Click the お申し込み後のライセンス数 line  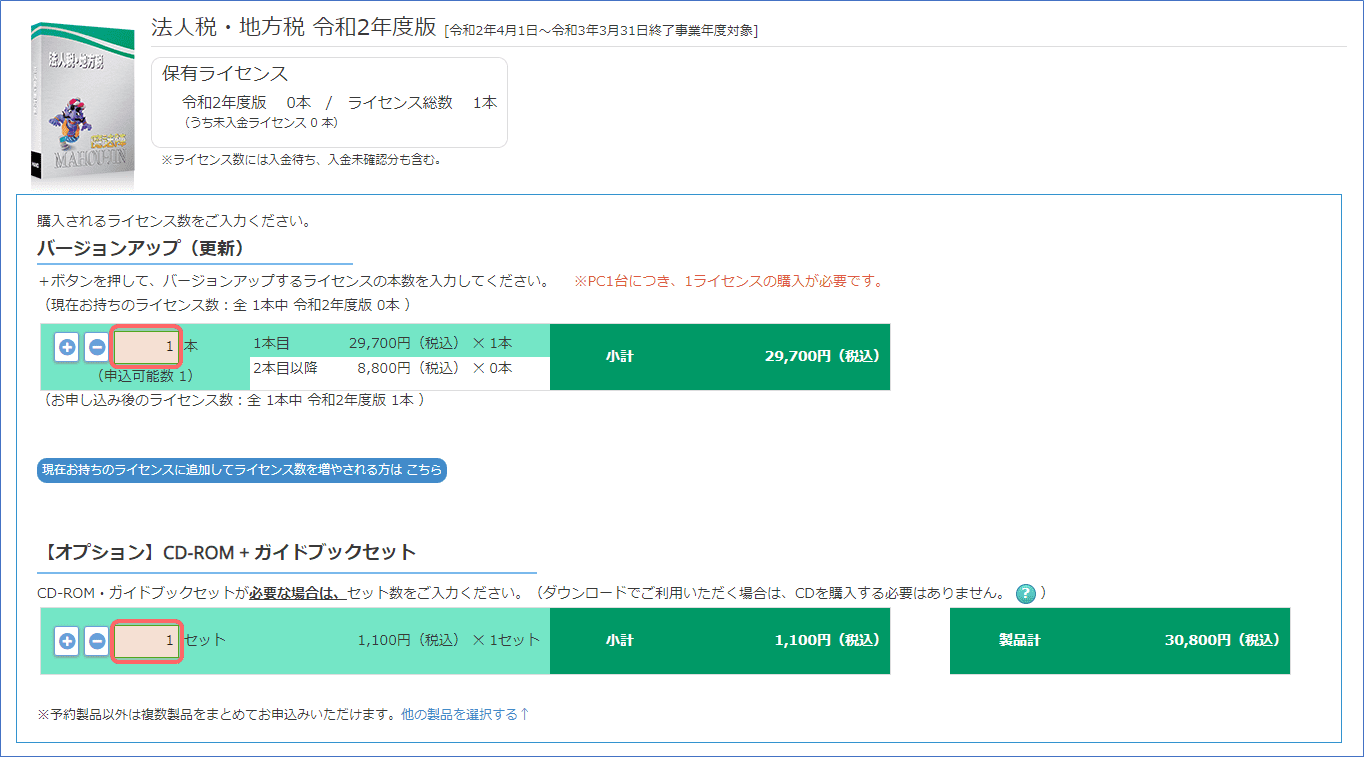coord(232,400)
